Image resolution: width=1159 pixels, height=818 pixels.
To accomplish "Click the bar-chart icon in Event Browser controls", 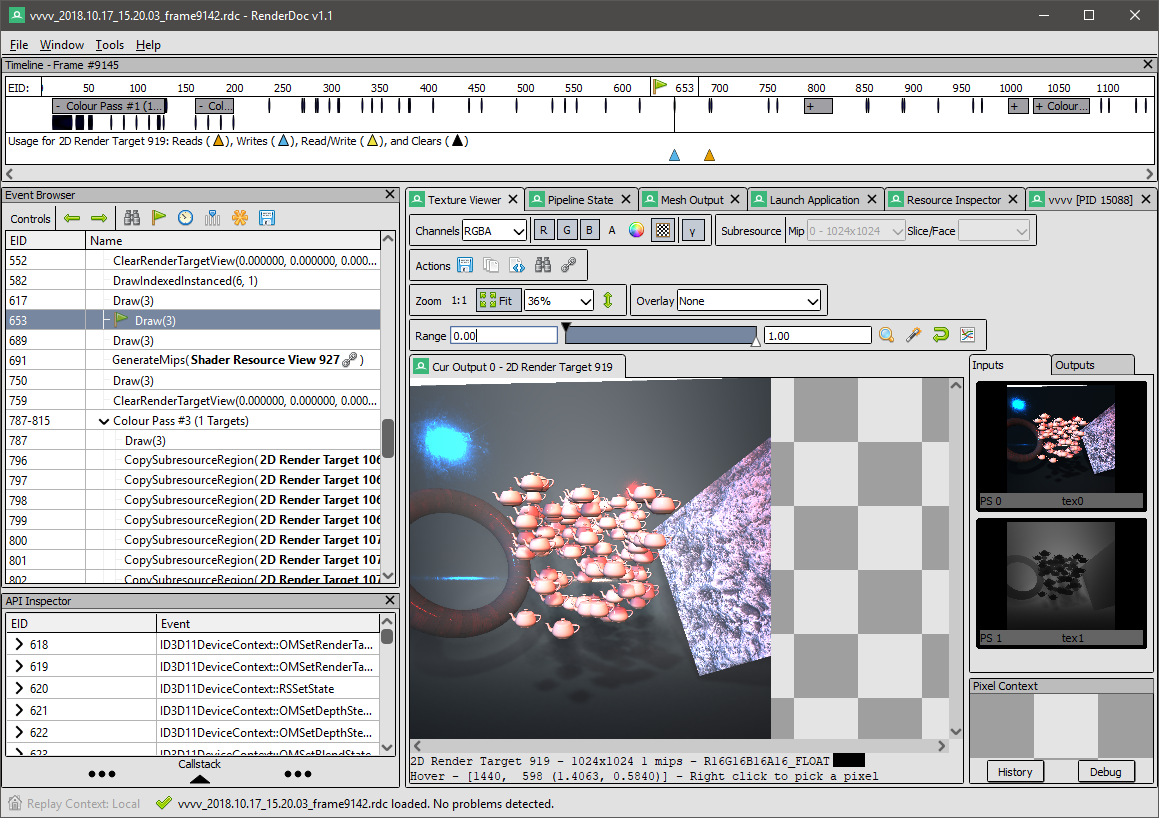I will tap(213, 218).
